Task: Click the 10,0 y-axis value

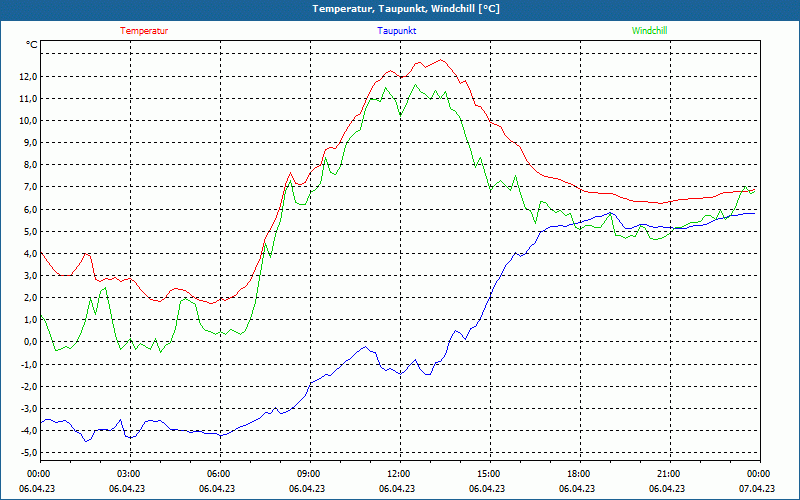Action: [x=28, y=120]
